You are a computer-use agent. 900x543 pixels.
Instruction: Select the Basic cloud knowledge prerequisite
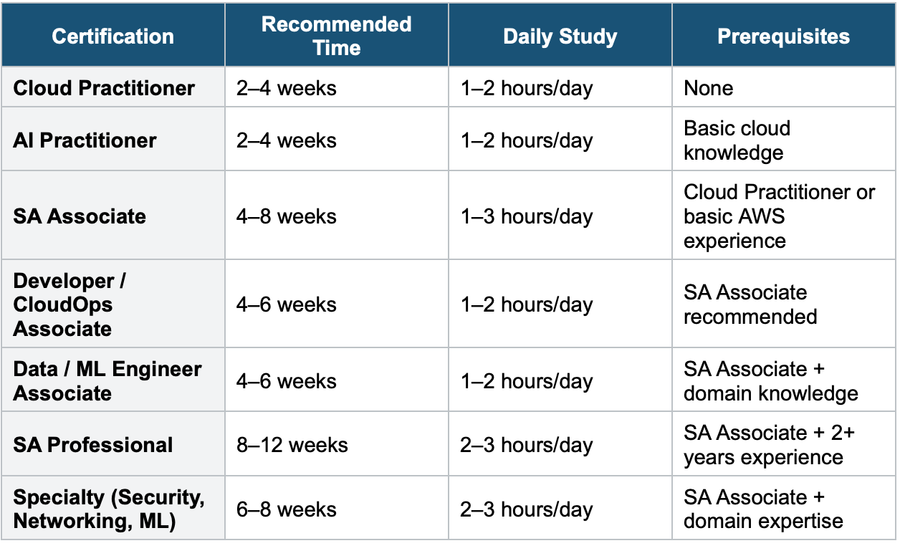point(737,140)
